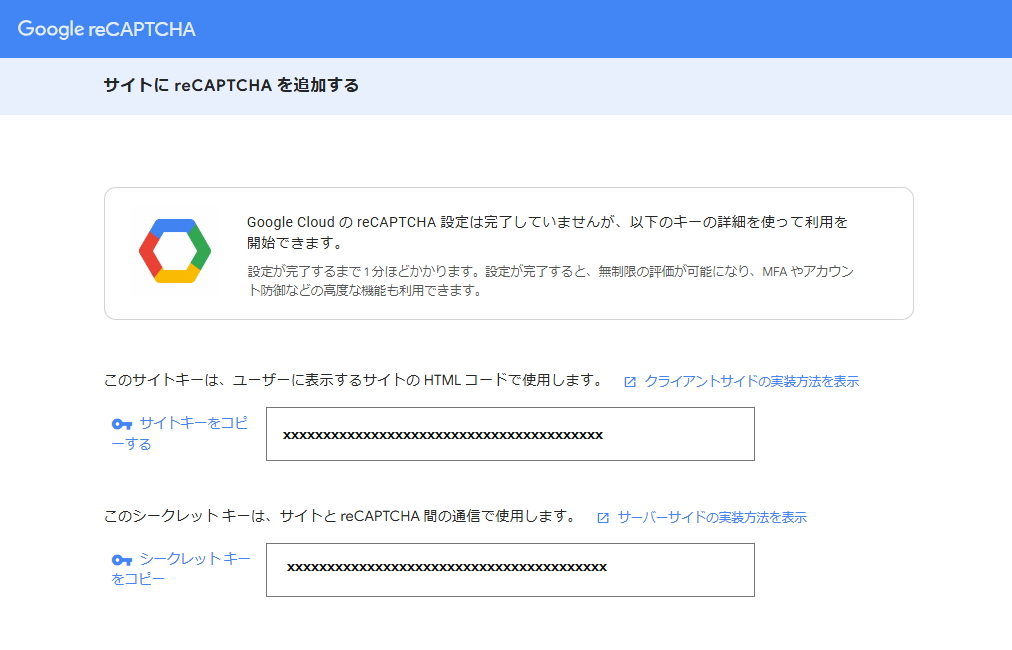Click the key icon beside シークレットキーをコピー
The height and width of the screenshot is (650, 1012).
[122, 560]
